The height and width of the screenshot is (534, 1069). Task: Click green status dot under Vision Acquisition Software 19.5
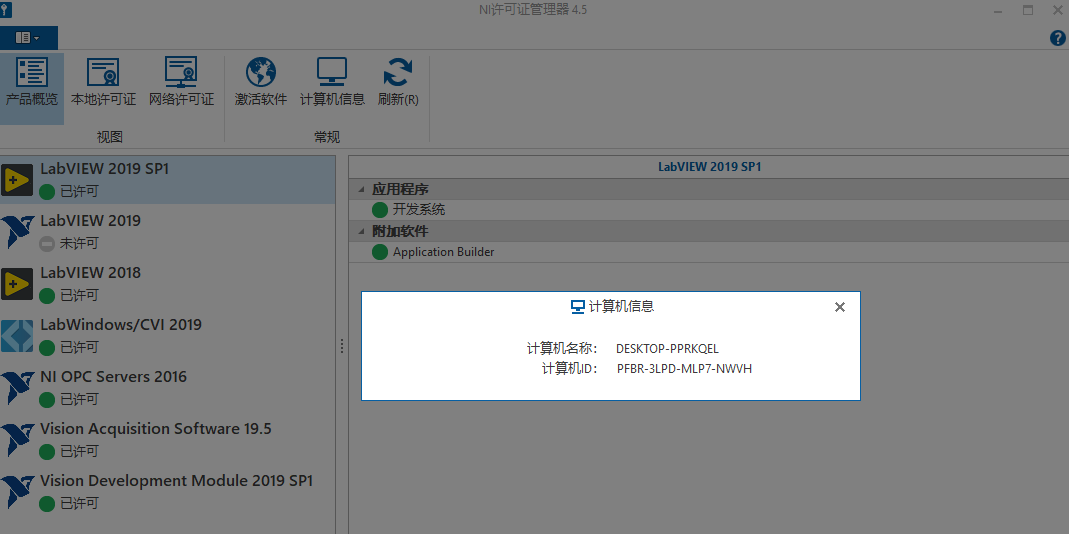tap(47, 451)
